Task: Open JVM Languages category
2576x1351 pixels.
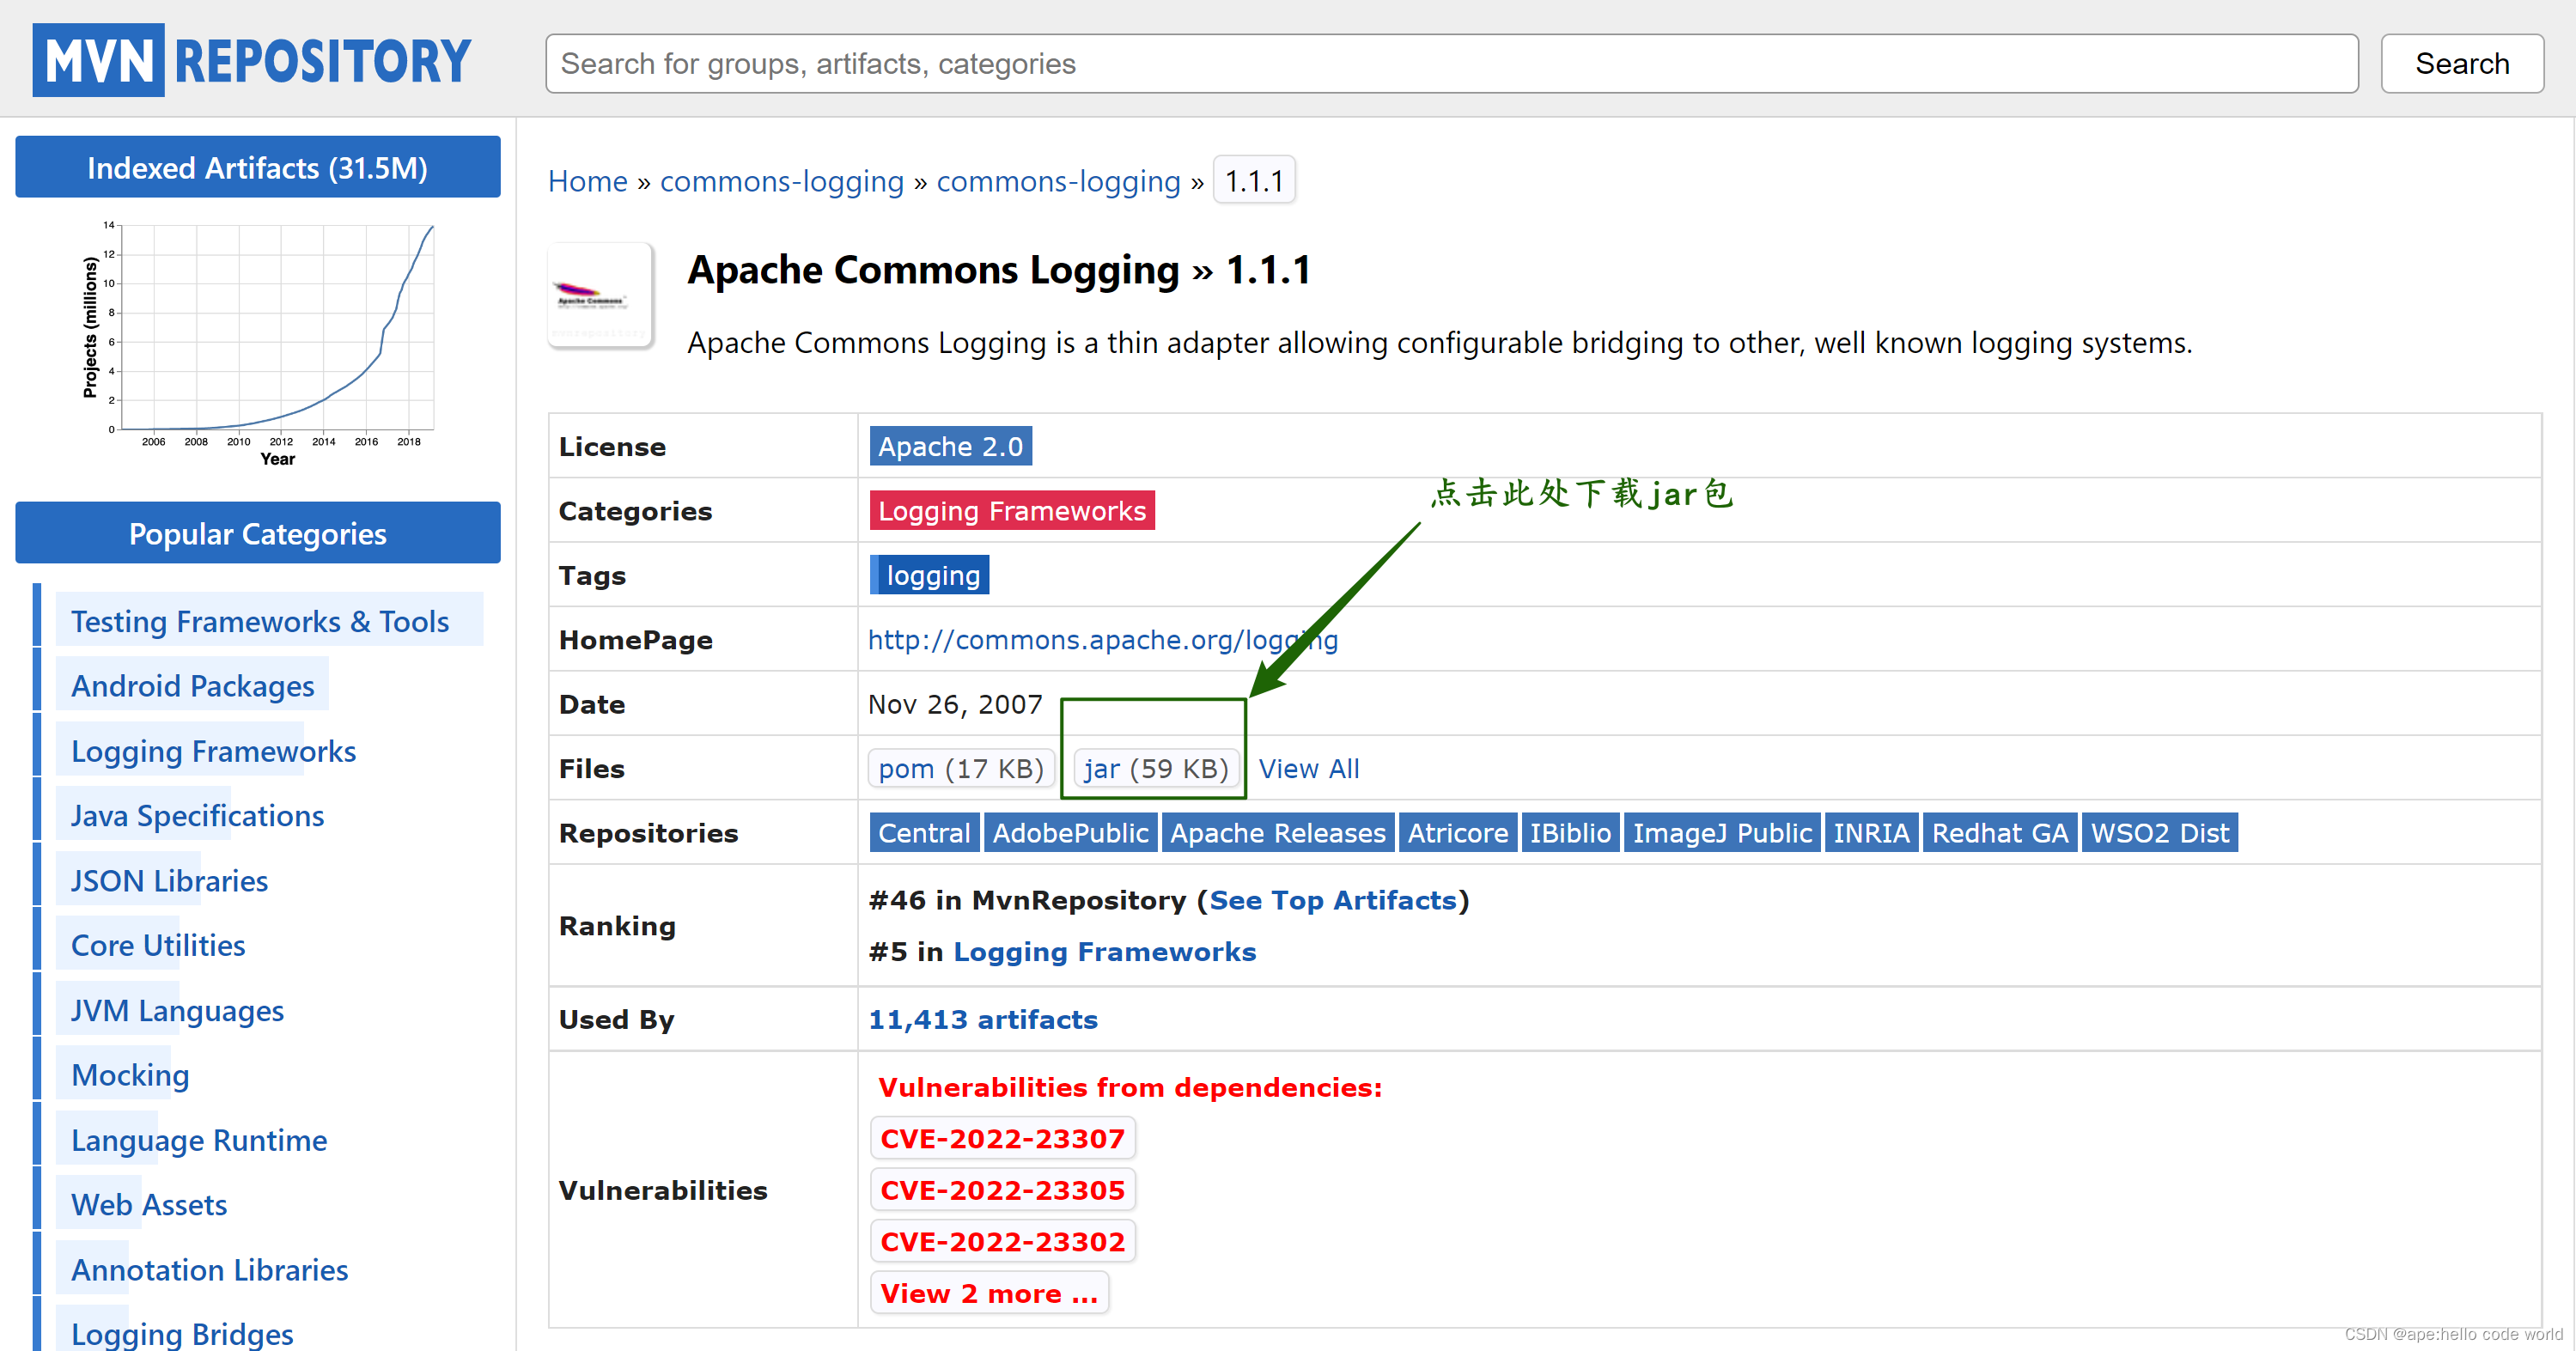Action: click(177, 1010)
